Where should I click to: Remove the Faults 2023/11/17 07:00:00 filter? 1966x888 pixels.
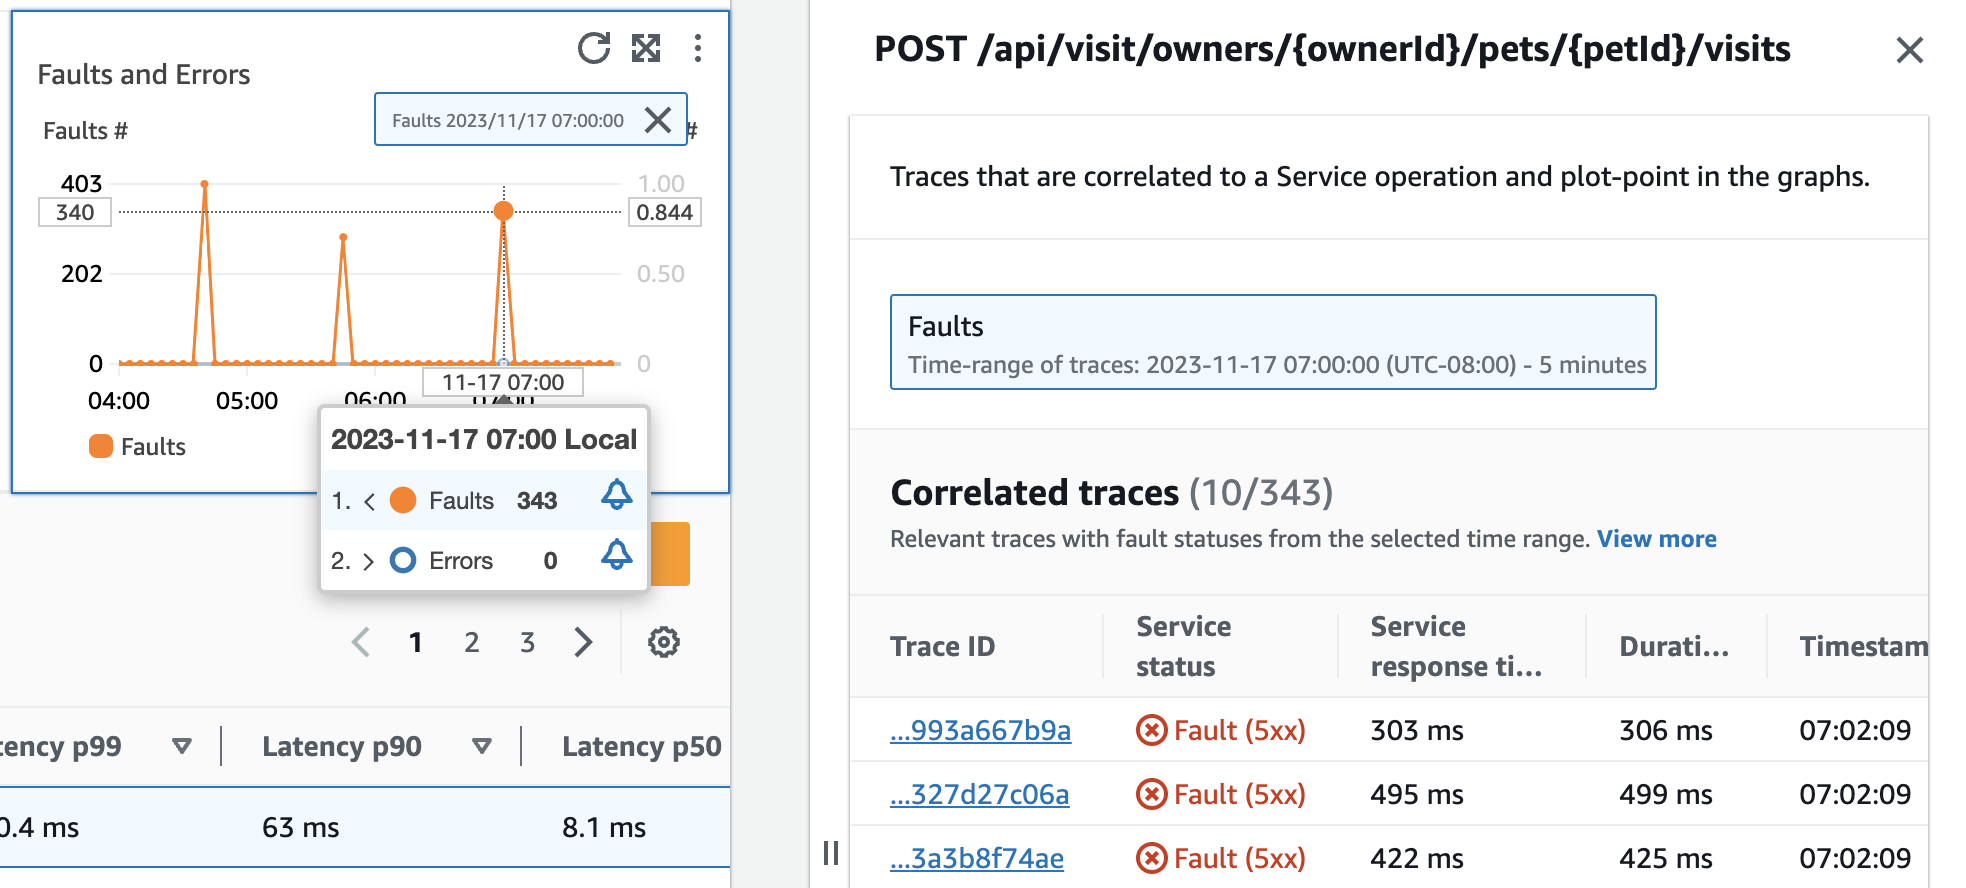(x=658, y=120)
